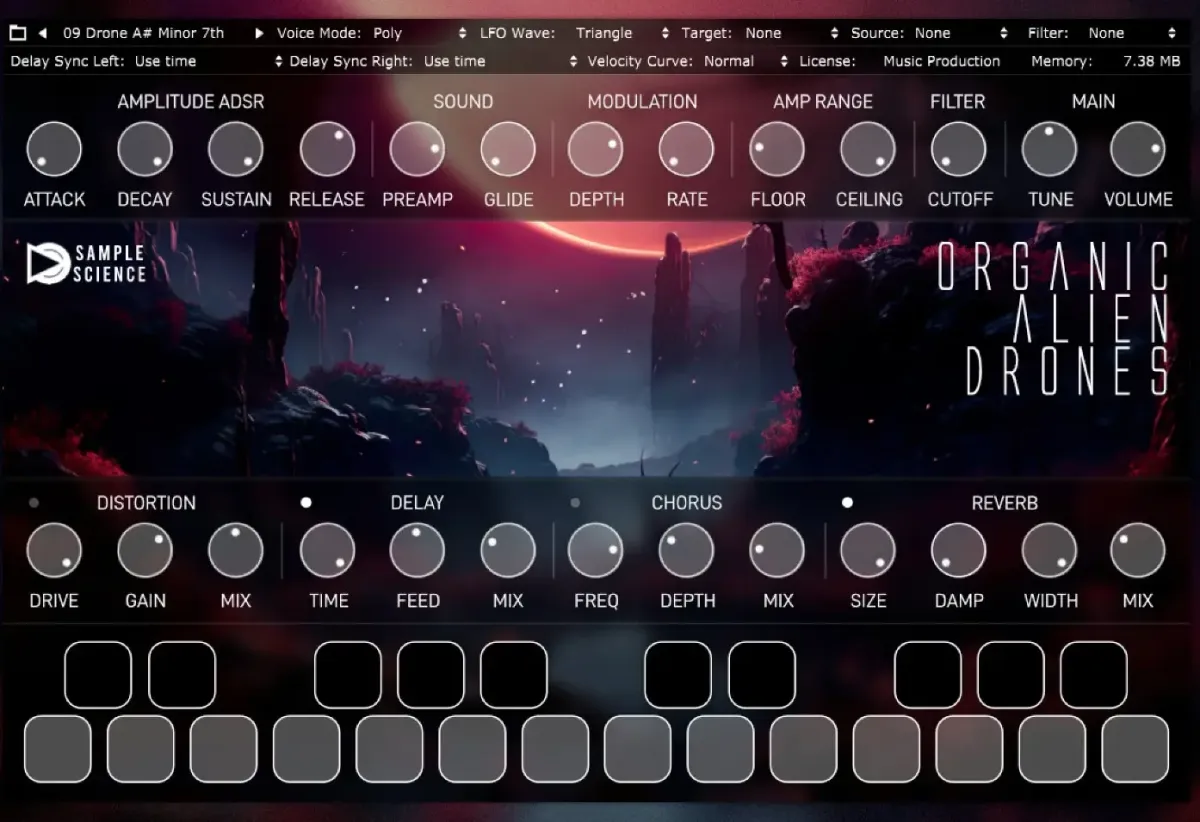Play the lower-octave A# black key pad

tap(514, 675)
